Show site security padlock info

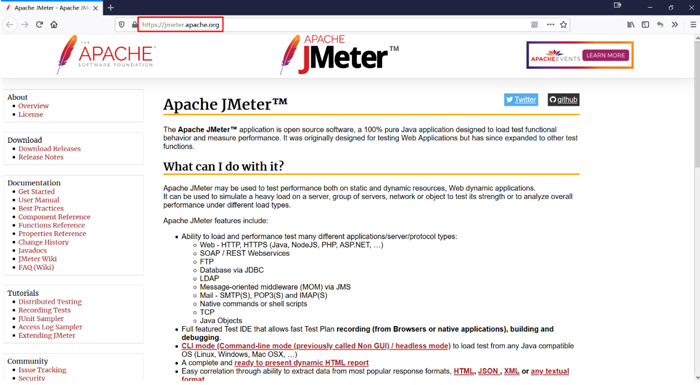coord(134,25)
